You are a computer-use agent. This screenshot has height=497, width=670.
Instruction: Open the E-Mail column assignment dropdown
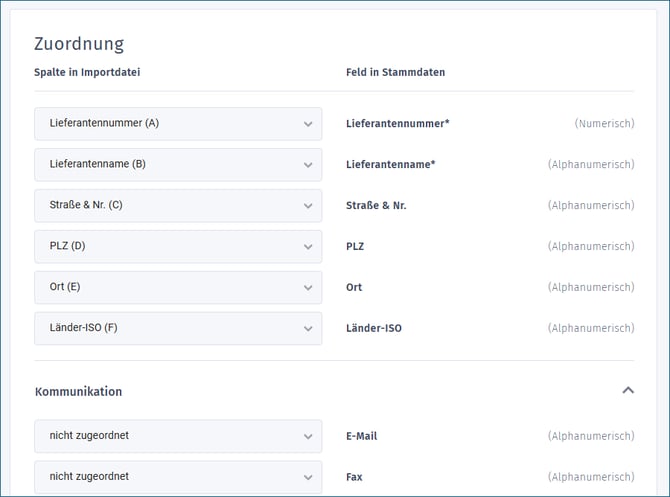[178, 437]
